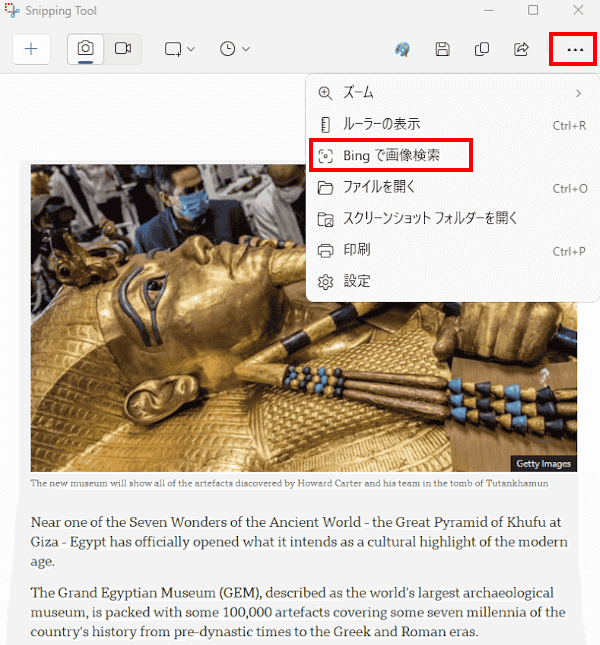This screenshot has height=645, width=600.
Task: Select 印刷 from the menu
Action: click(452, 250)
